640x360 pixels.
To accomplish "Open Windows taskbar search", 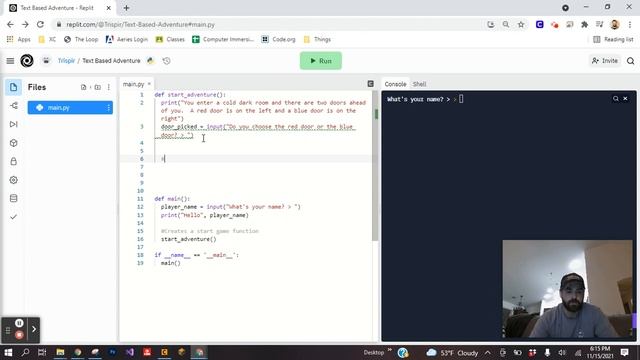I will [25, 352].
